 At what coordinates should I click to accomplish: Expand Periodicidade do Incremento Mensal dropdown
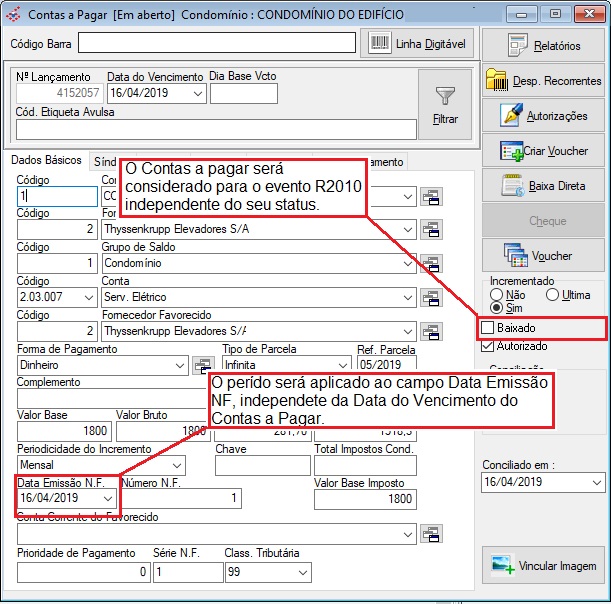(177, 466)
